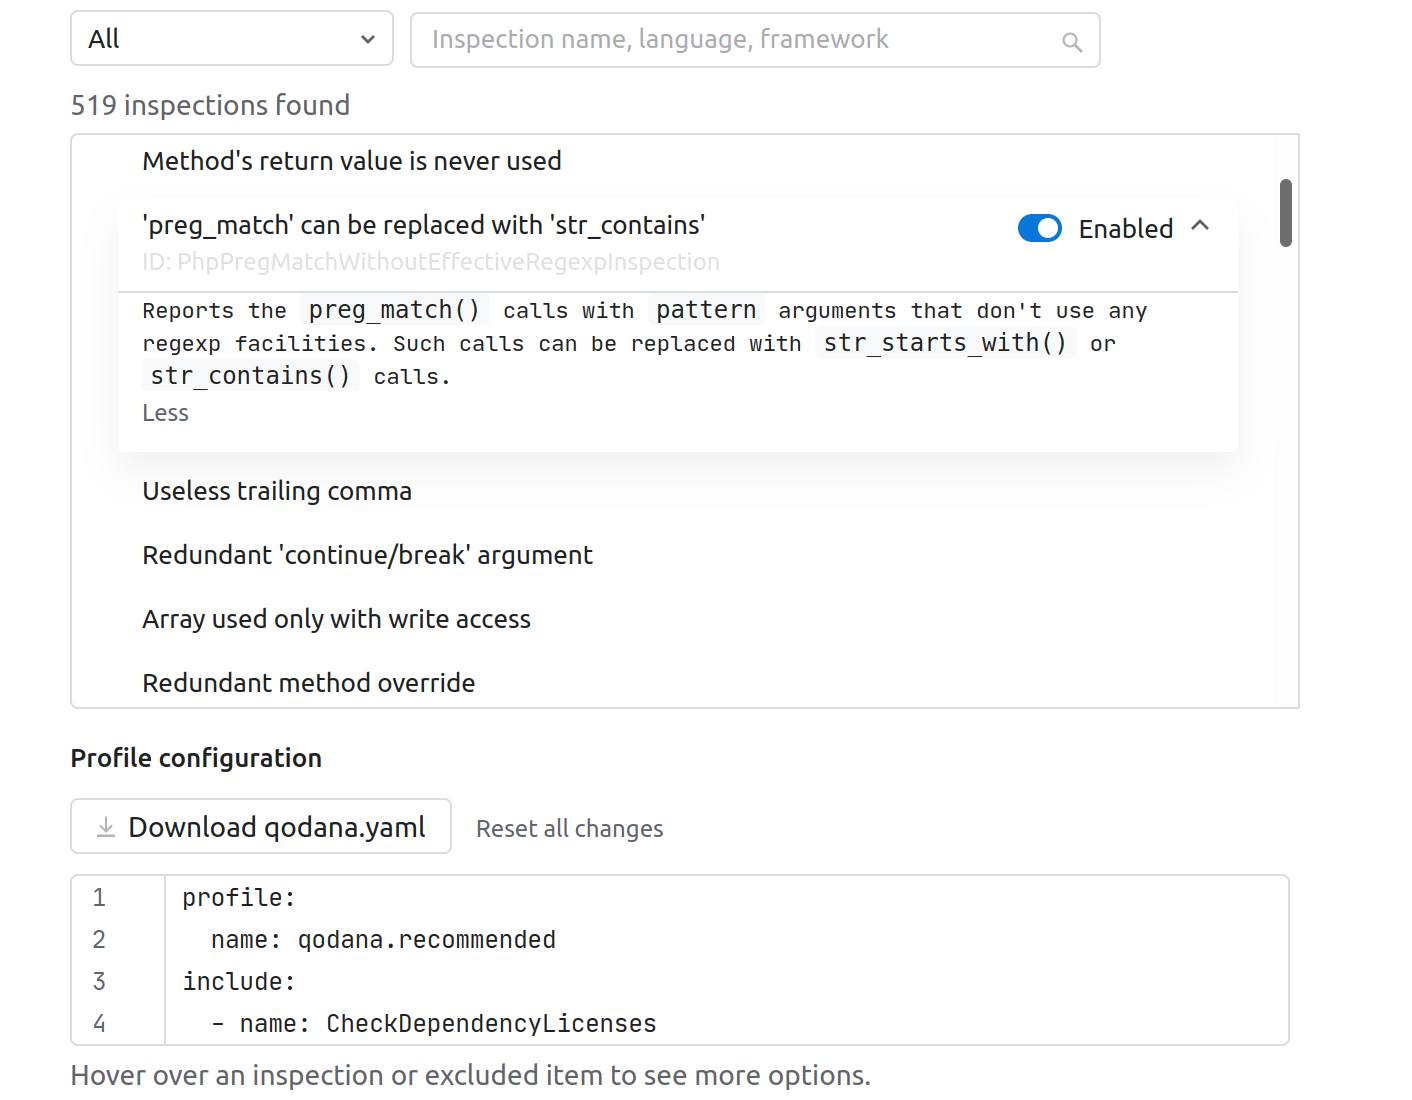Click Reset all changes link
This screenshot has height=1100, width=1412.
tap(569, 829)
